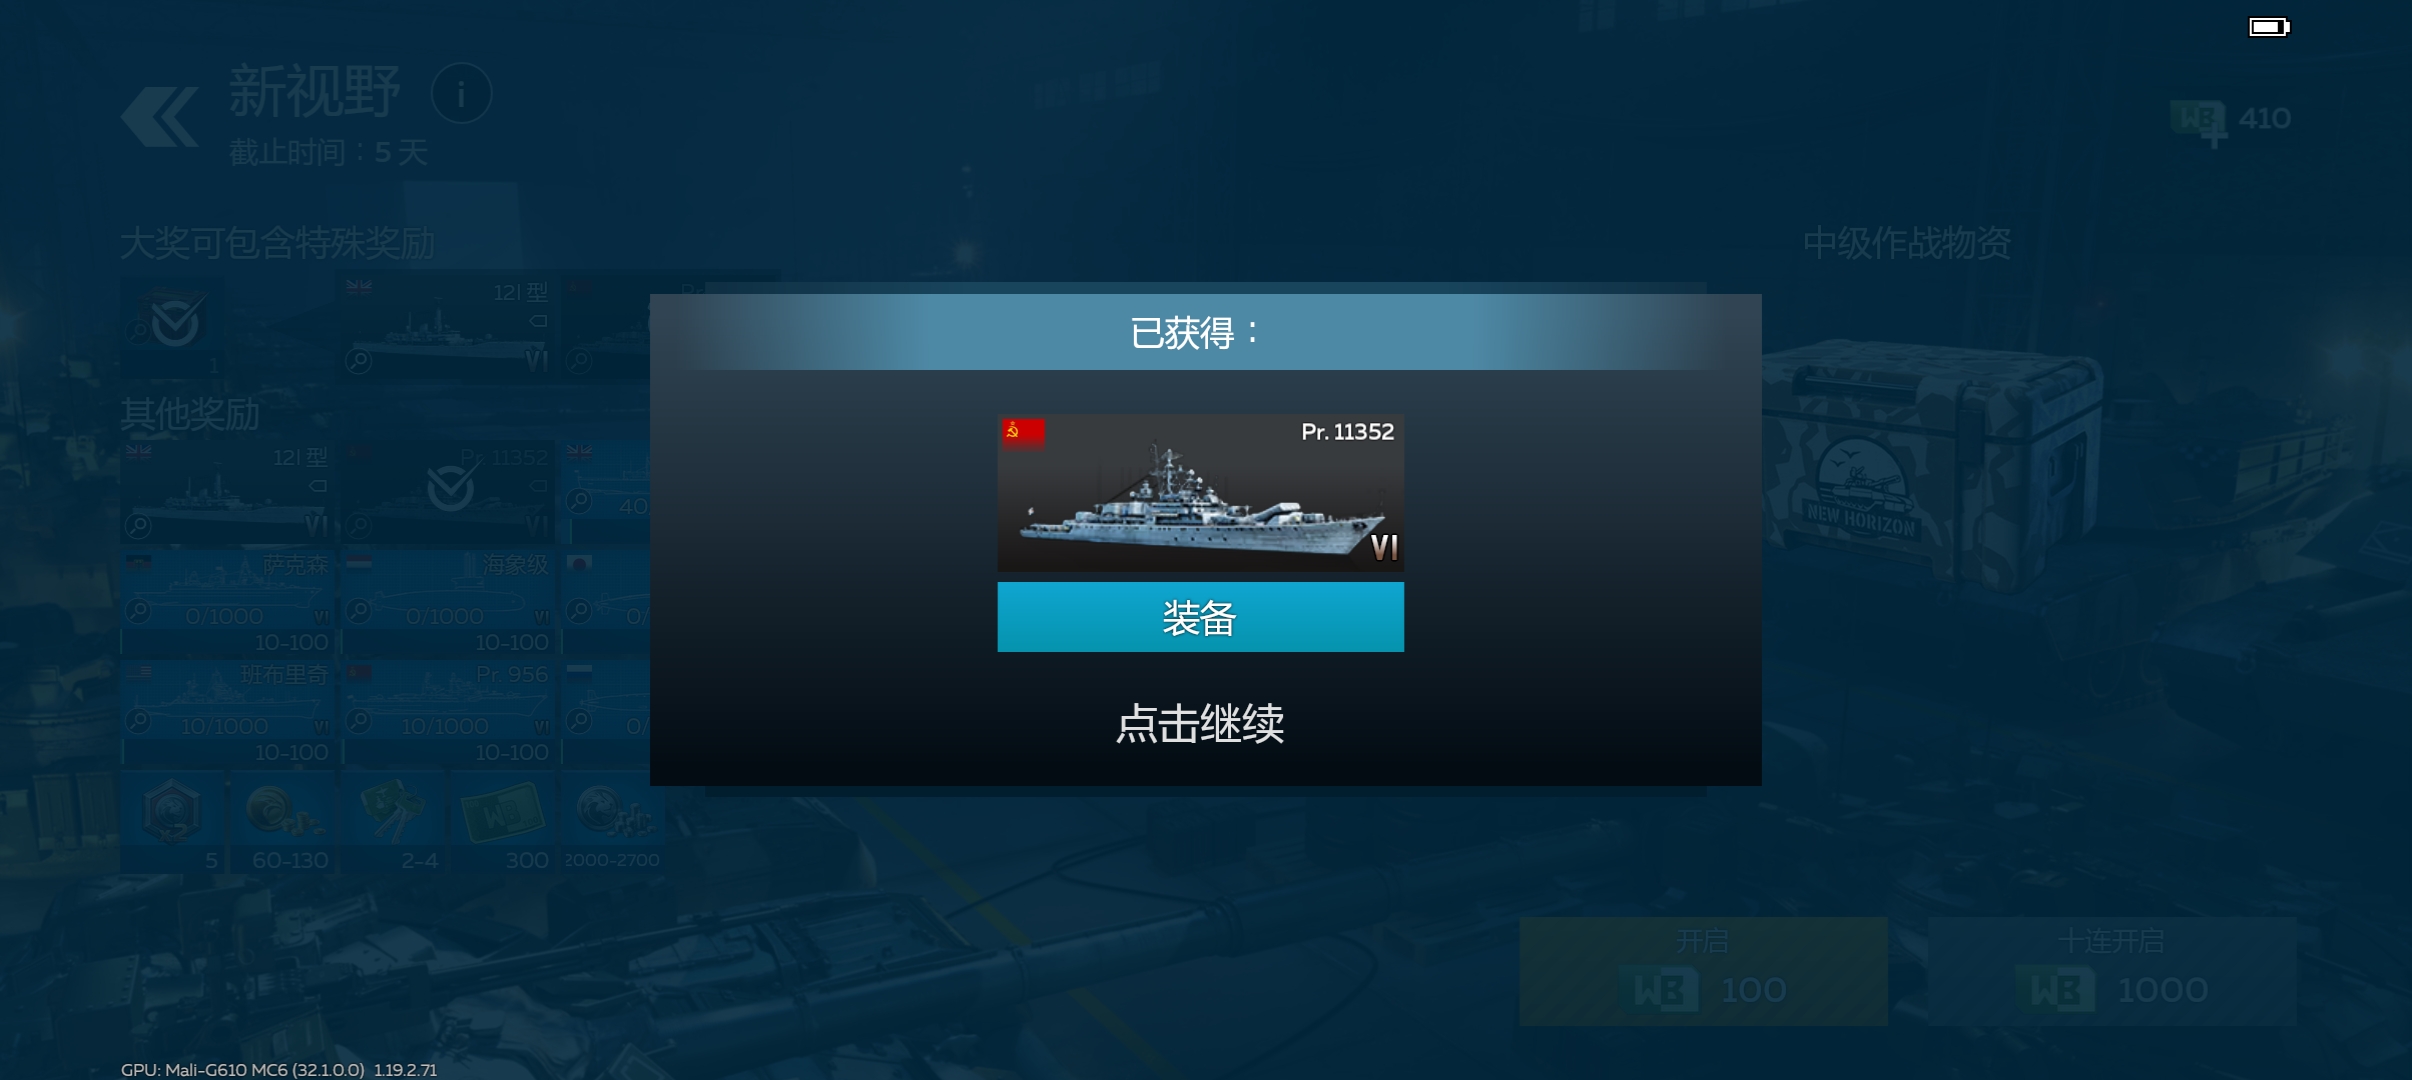
Task: Select the Pr. 11352 ship reward thumbnail
Action: pyautogui.click(x=1200, y=493)
